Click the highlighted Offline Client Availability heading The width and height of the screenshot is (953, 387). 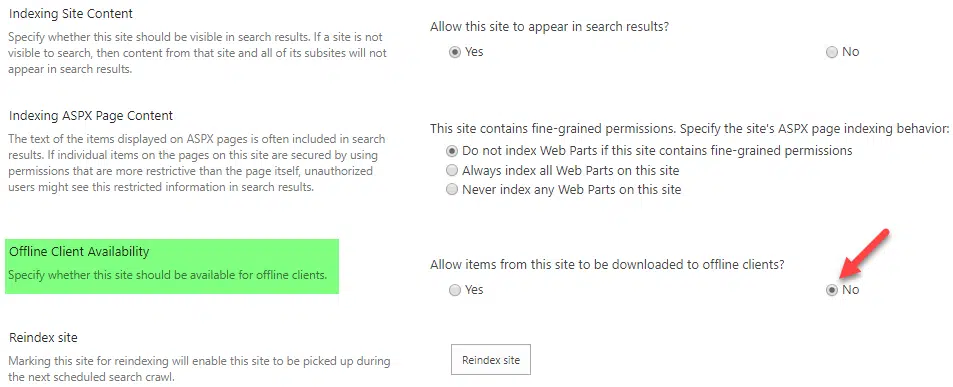coord(79,252)
